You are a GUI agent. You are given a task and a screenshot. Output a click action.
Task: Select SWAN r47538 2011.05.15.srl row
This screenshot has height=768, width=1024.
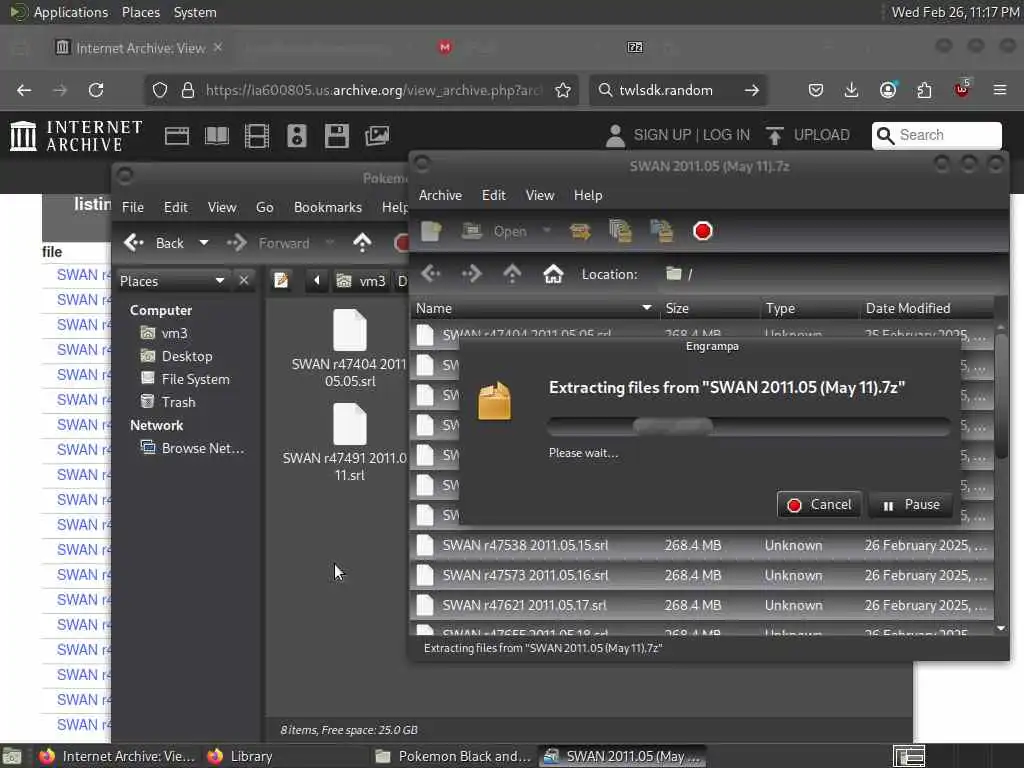[701, 545]
